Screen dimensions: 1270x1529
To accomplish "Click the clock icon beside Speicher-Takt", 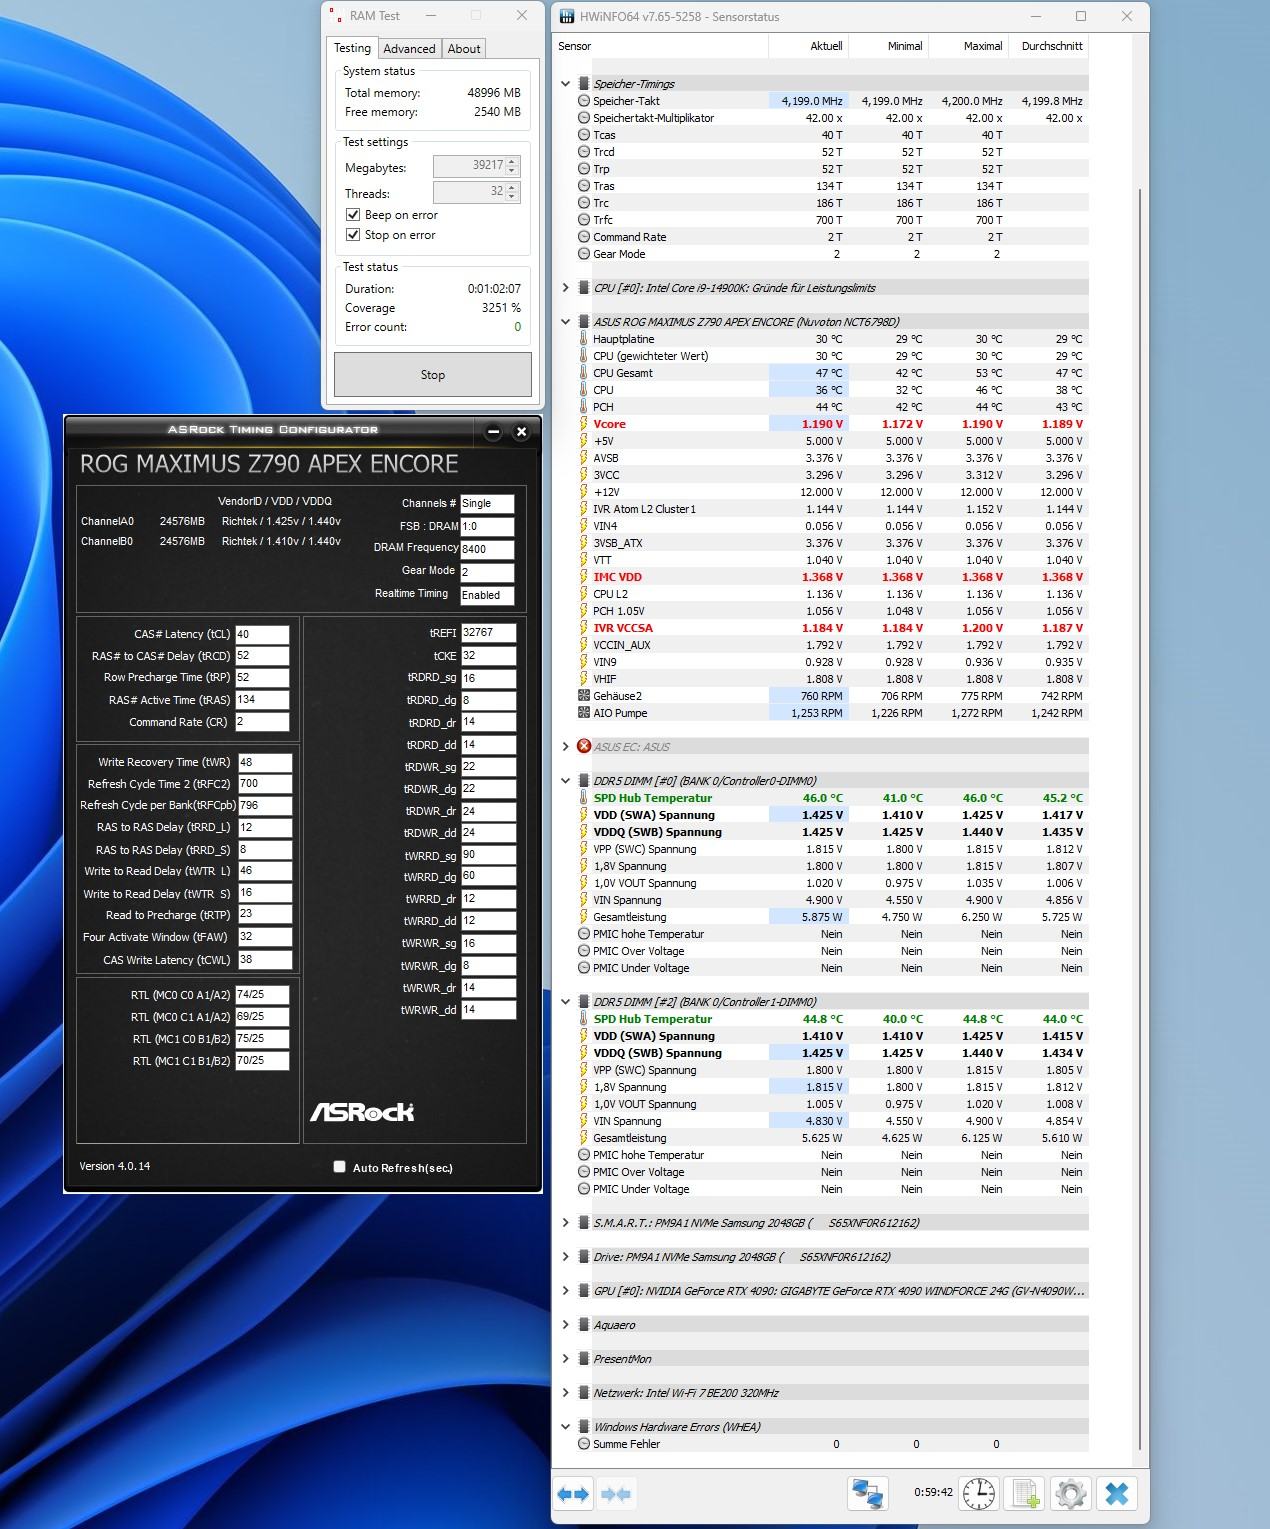I will tap(584, 101).
